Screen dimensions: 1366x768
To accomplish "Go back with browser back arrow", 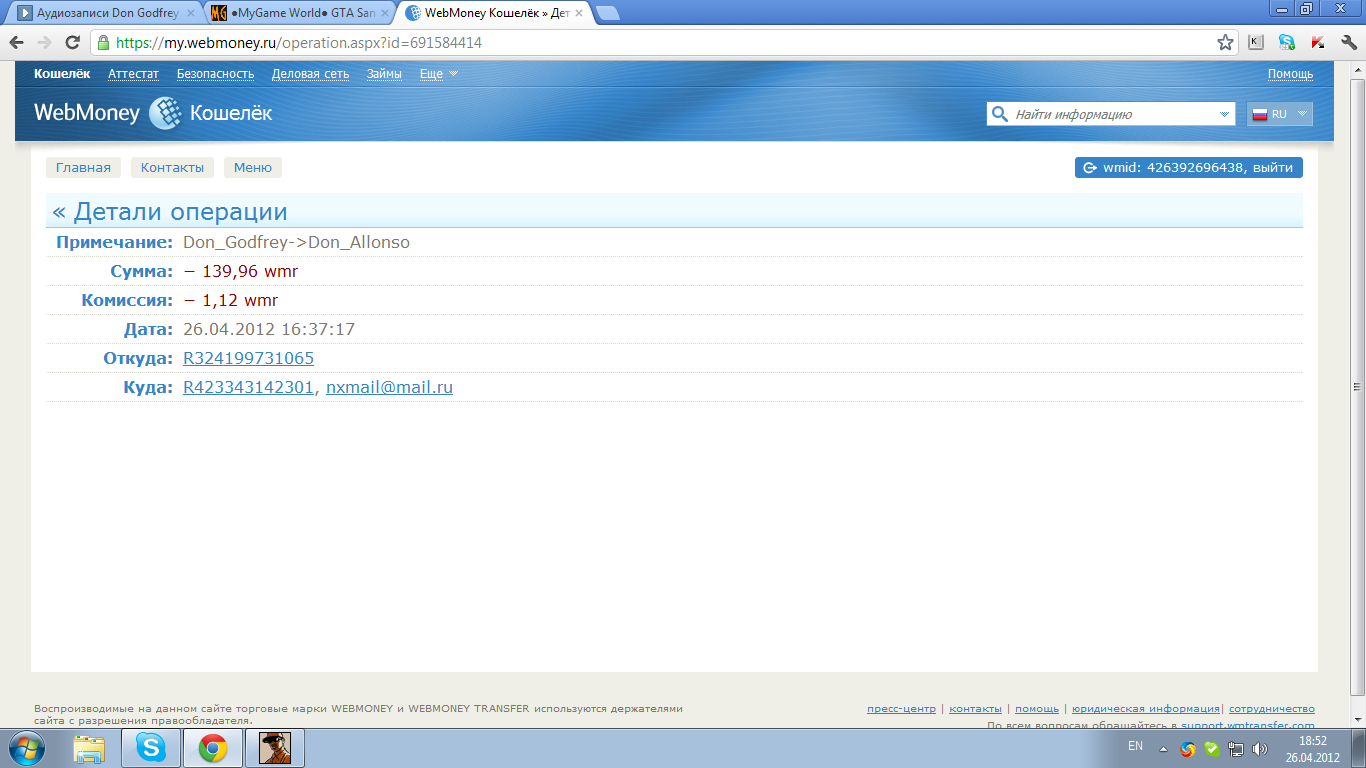I will point(16,43).
